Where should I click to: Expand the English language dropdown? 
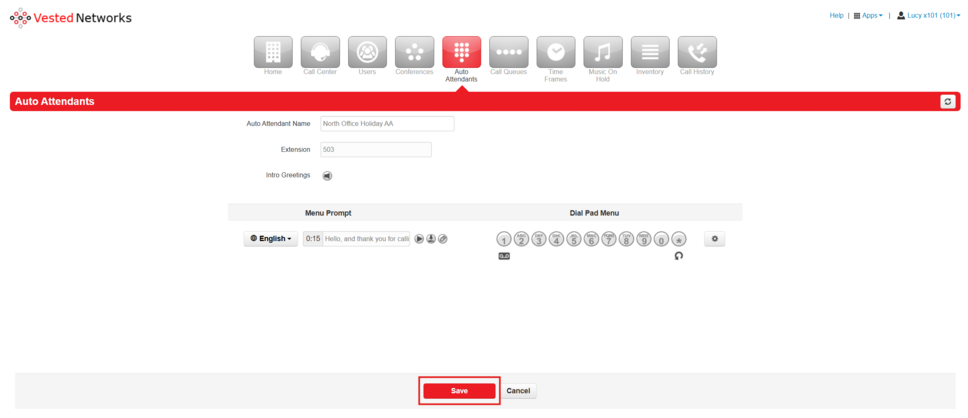pyautogui.click(x=271, y=239)
